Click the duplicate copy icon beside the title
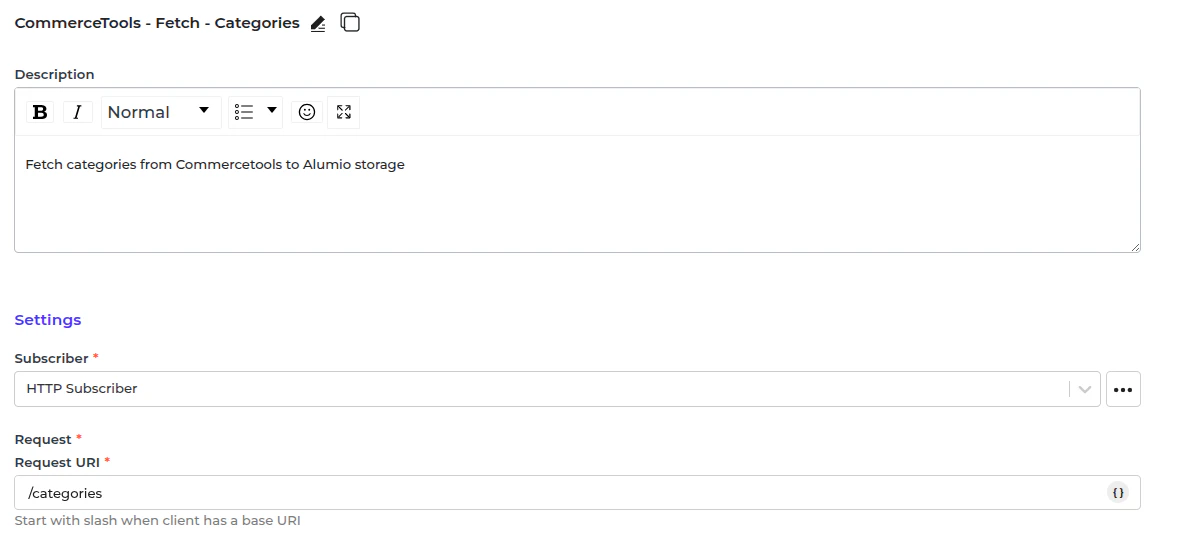The image size is (1189, 533). [350, 22]
